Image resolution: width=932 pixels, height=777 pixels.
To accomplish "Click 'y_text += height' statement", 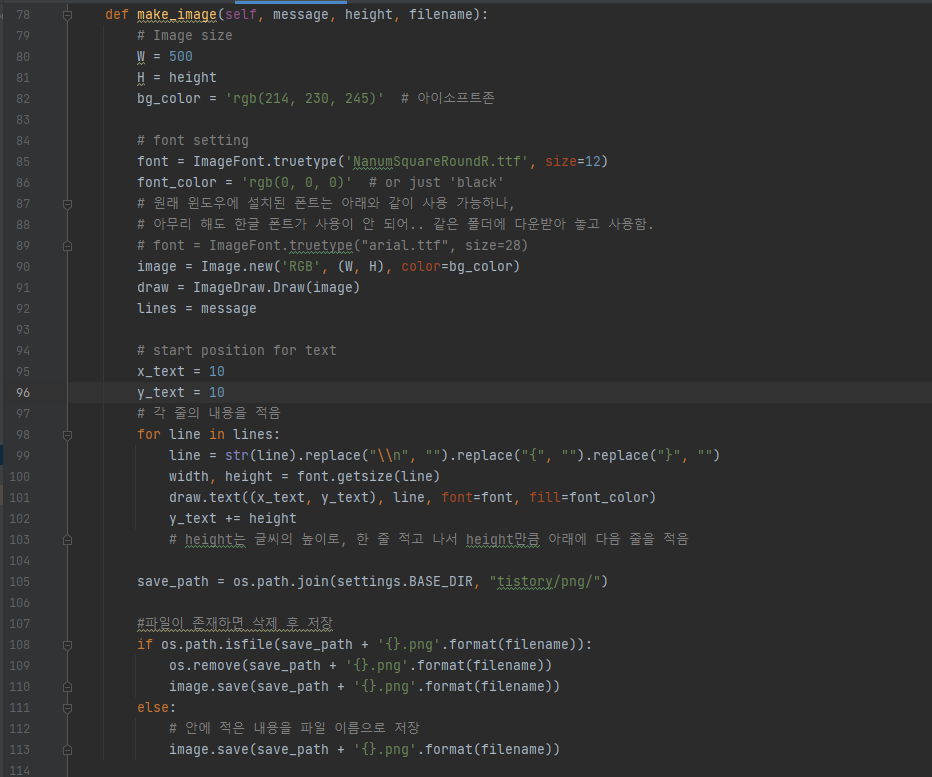I will (x=232, y=519).
